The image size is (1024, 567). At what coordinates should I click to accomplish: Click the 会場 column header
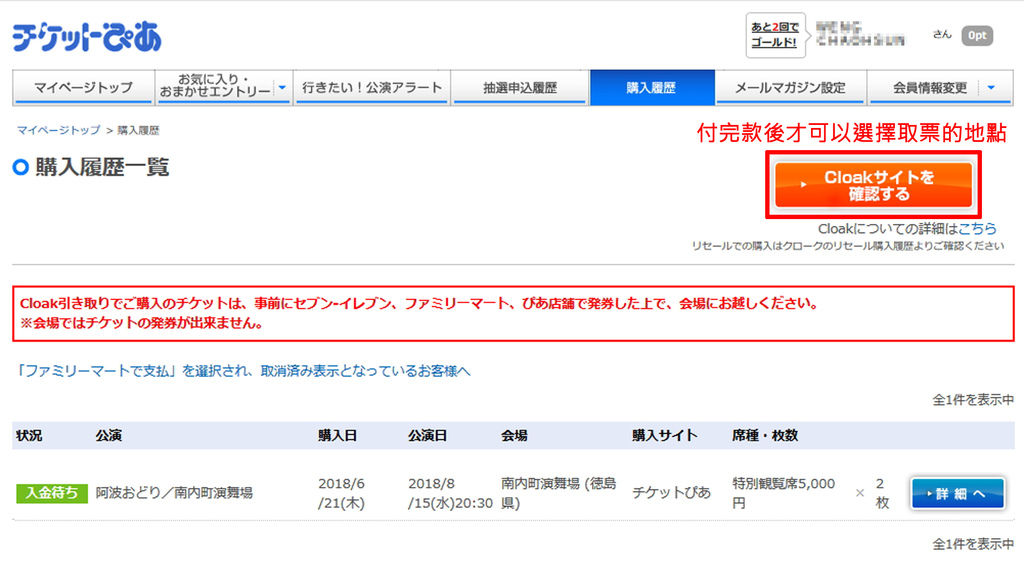point(514,436)
